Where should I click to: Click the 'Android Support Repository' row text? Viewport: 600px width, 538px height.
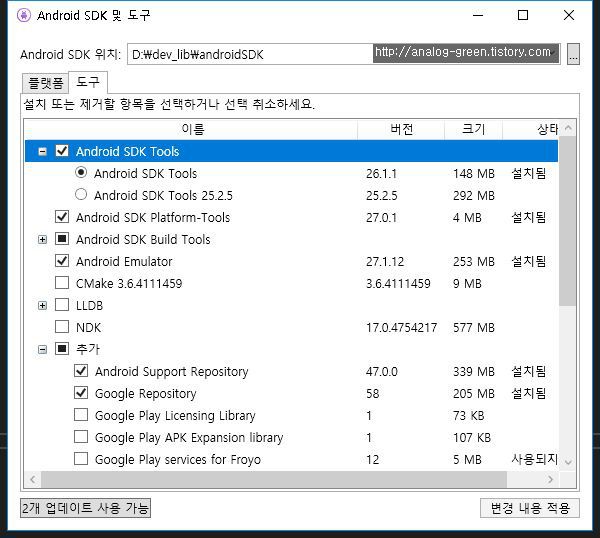[171, 372]
